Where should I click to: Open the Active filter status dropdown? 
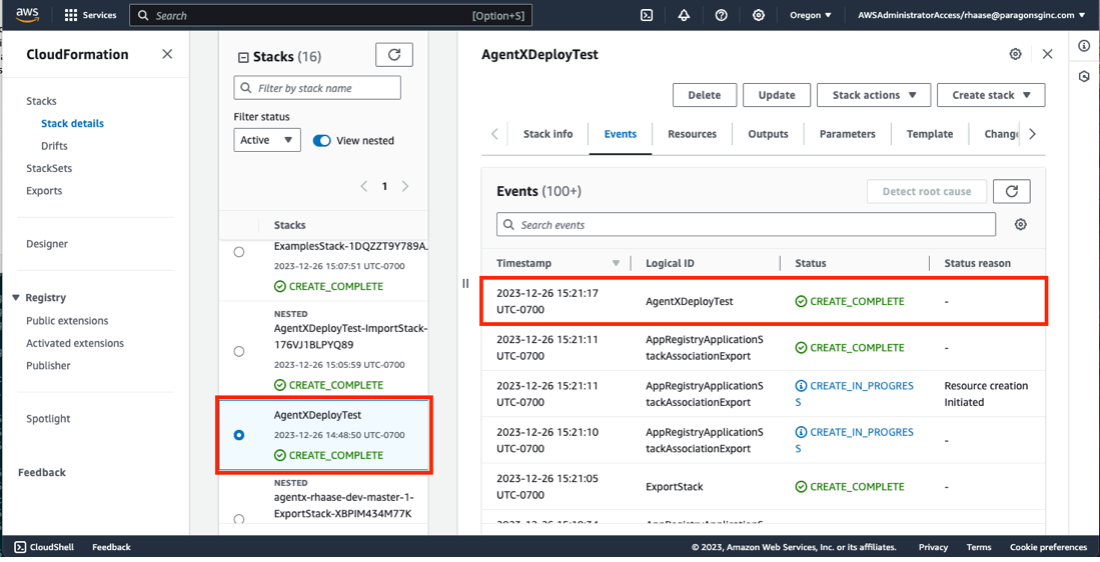click(x=267, y=140)
